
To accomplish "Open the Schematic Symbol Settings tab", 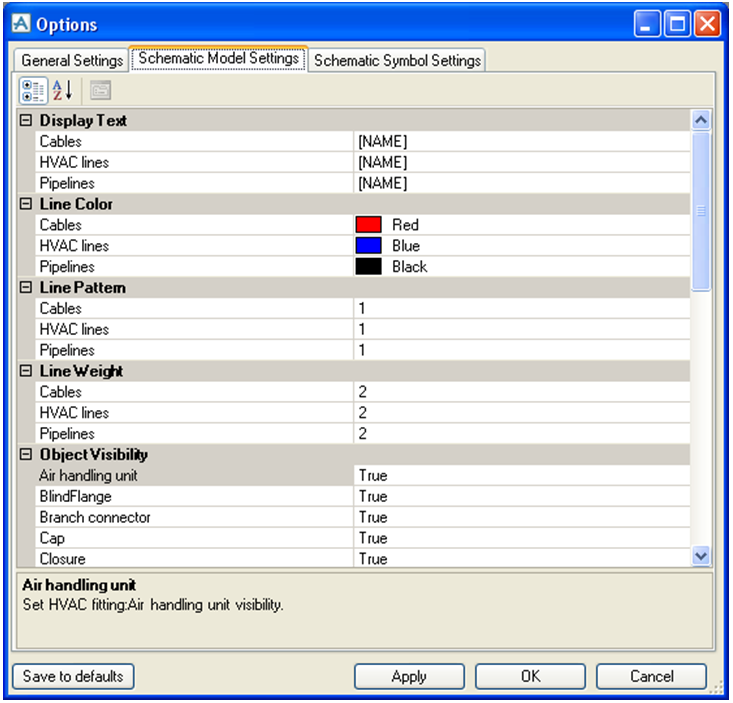I will click(x=397, y=60).
